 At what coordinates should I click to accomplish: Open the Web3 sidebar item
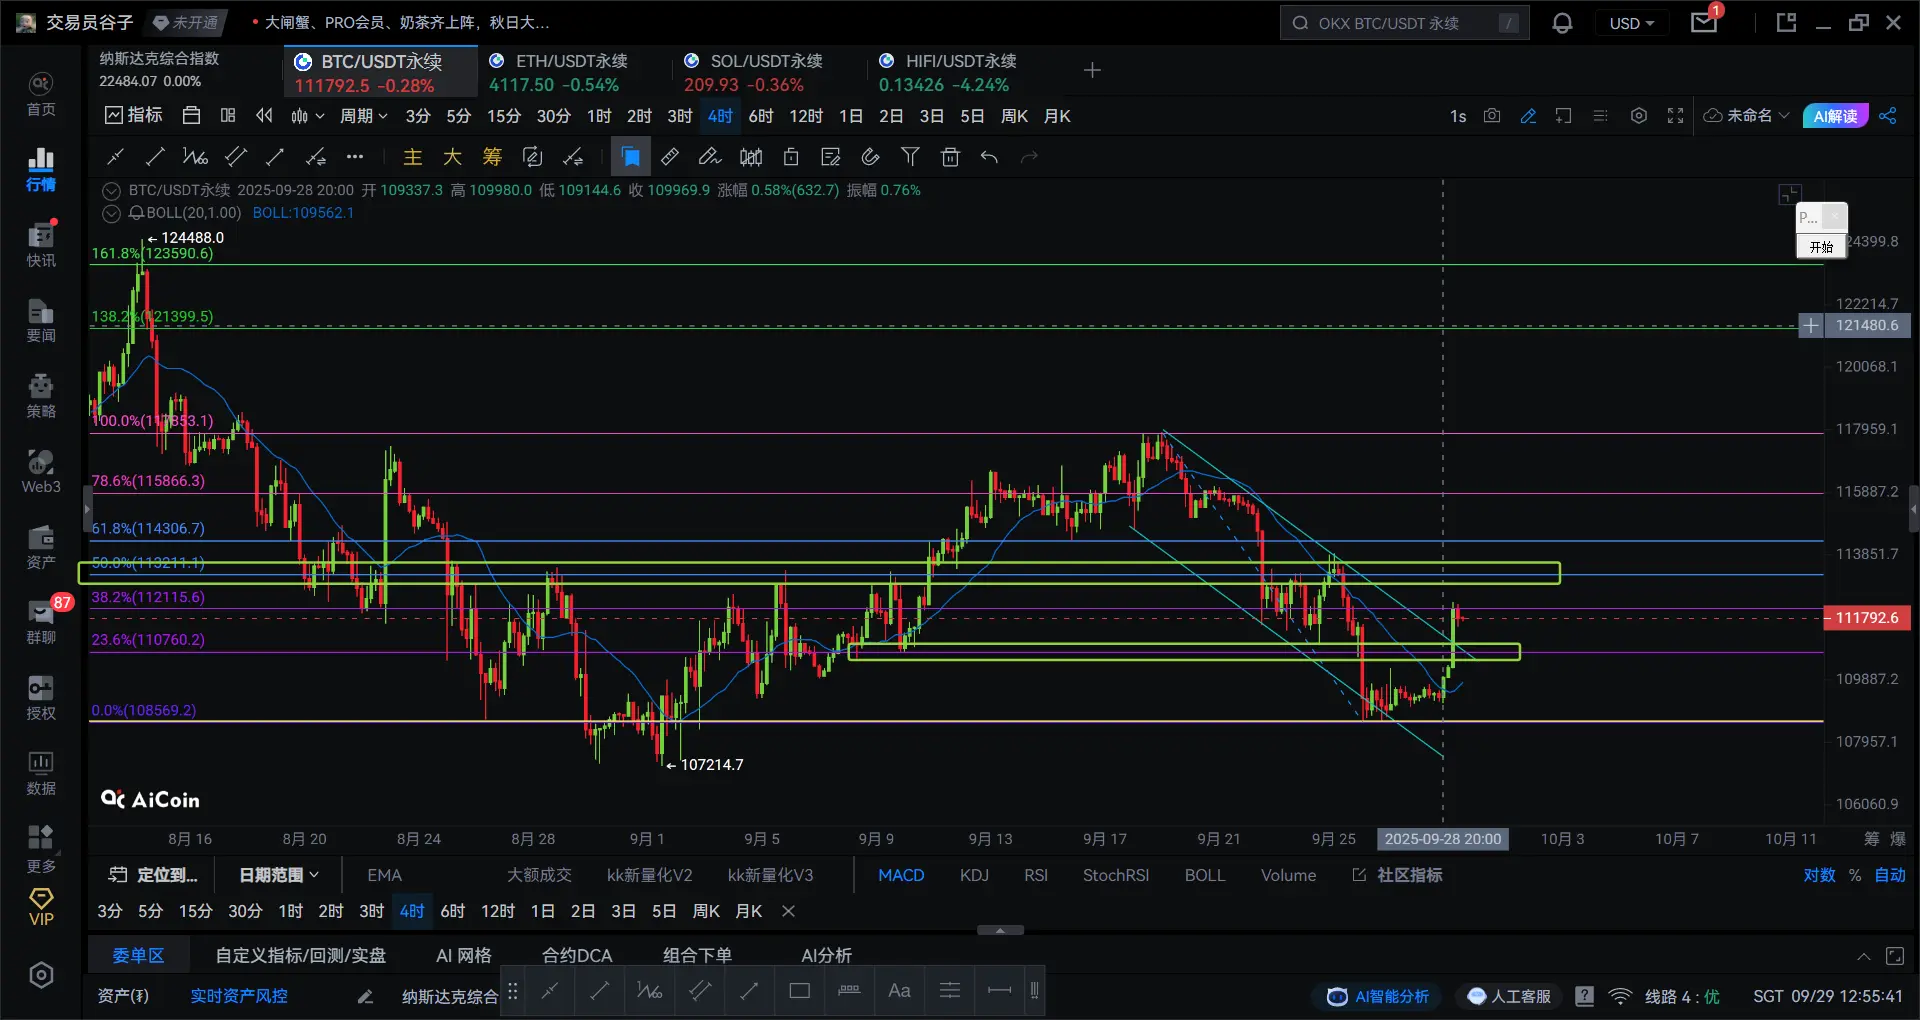[x=41, y=472]
